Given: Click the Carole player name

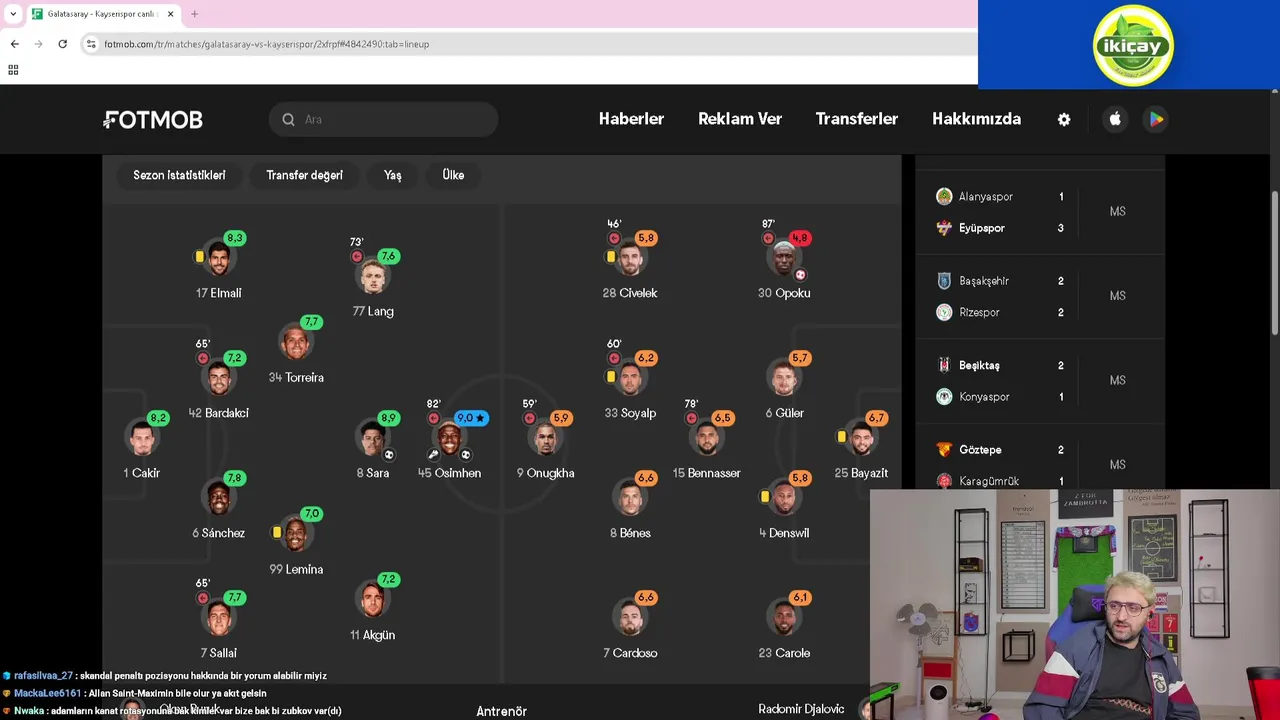Looking at the screenshot, I should pos(784,653).
